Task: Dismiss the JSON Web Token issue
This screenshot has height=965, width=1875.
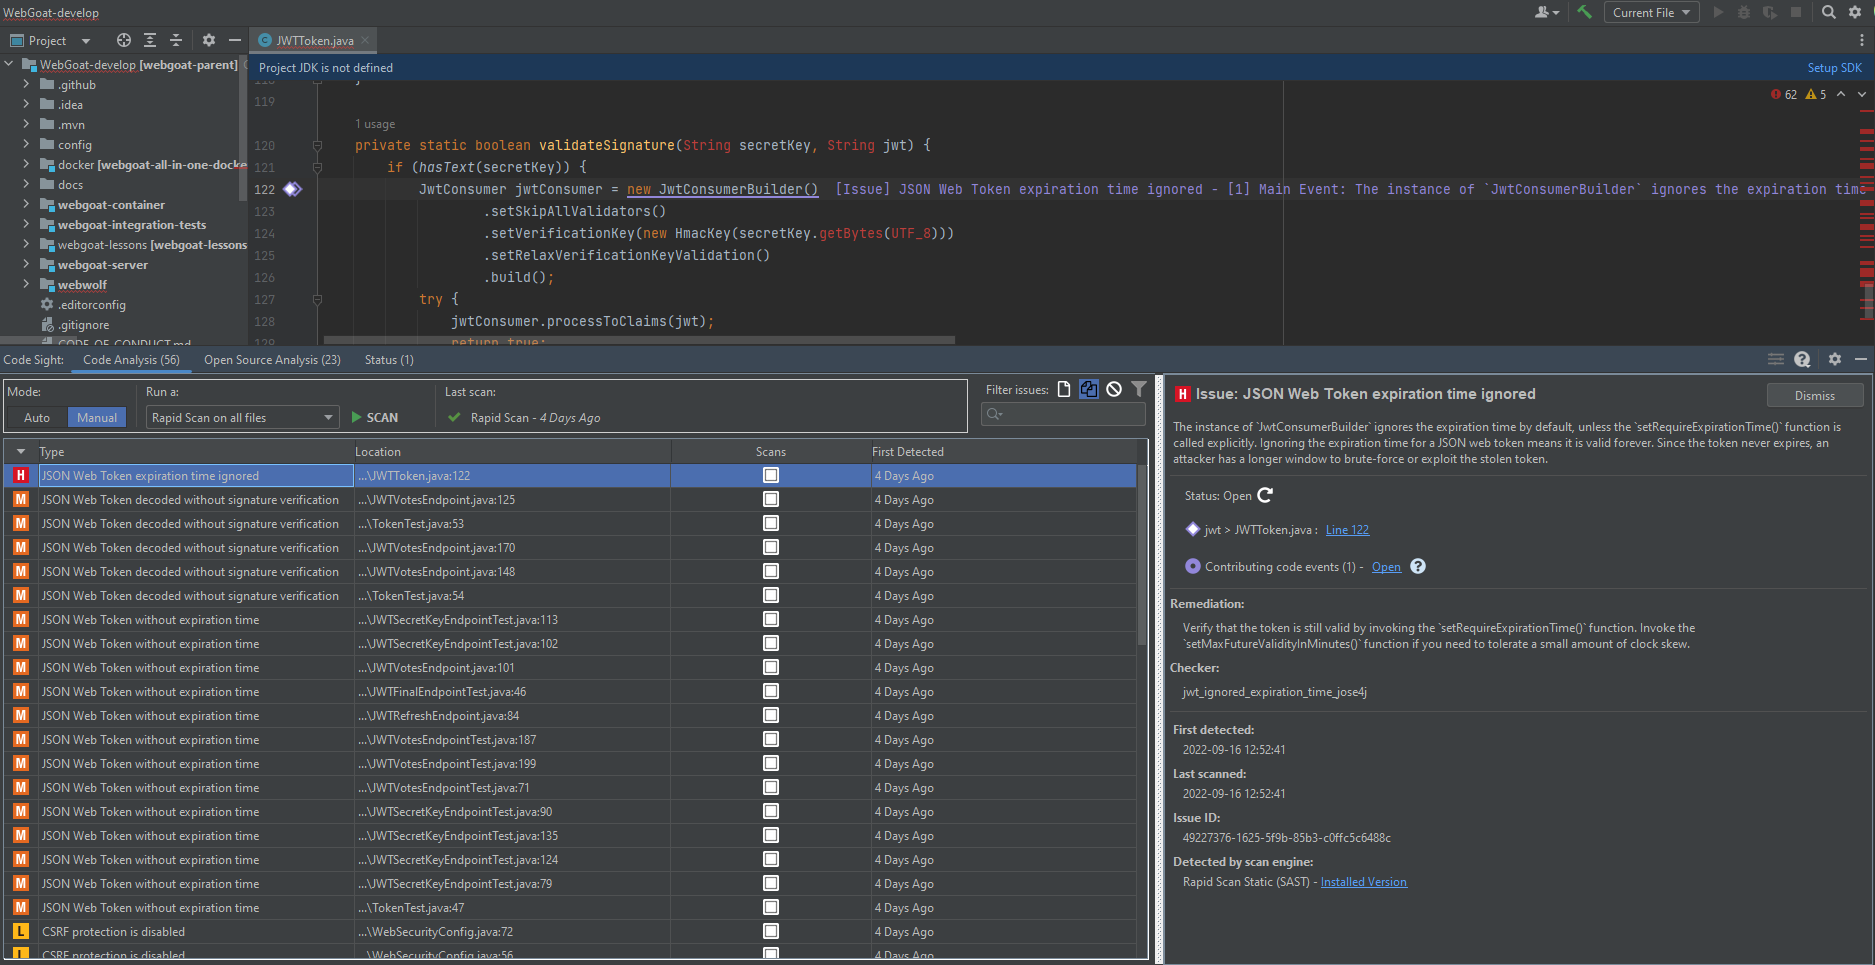Action: 1814,395
